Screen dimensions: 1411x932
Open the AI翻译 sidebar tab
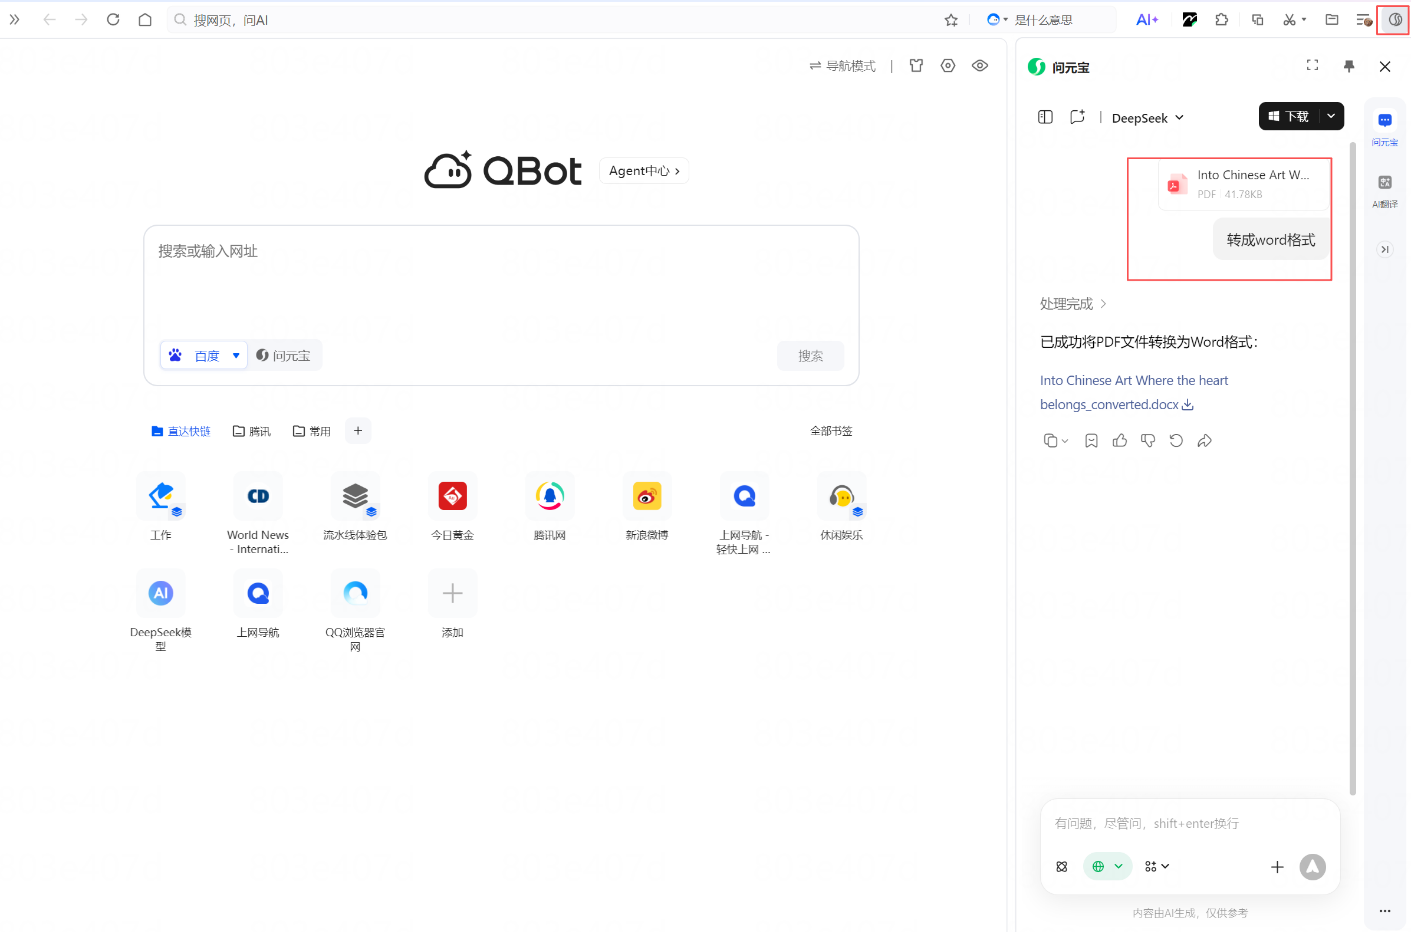point(1385,190)
